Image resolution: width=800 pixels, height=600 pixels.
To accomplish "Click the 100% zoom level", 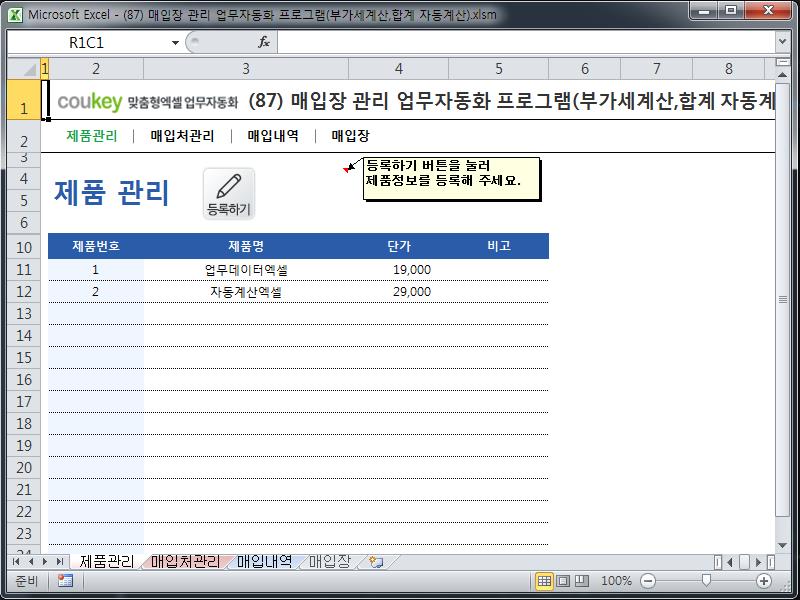I will [616, 581].
